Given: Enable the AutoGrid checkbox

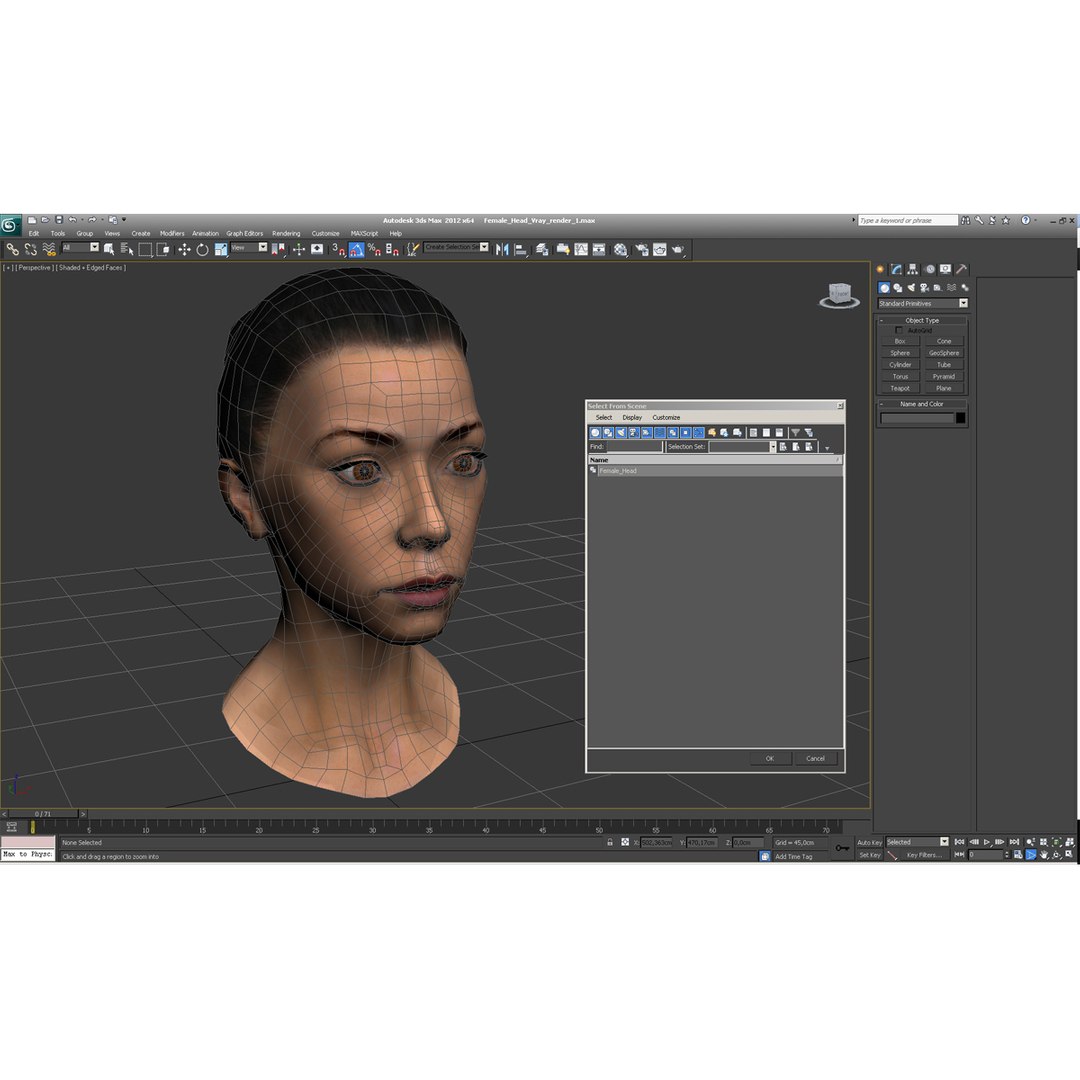Looking at the screenshot, I should tap(898, 331).
